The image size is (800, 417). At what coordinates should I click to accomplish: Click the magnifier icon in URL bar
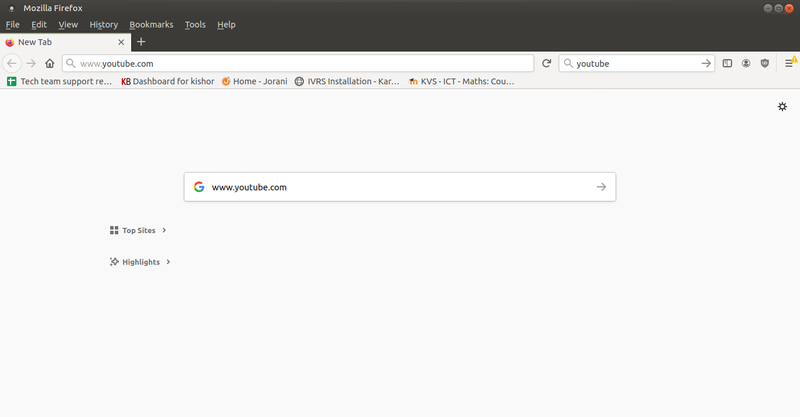pyautogui.click(x=71, y=63)
